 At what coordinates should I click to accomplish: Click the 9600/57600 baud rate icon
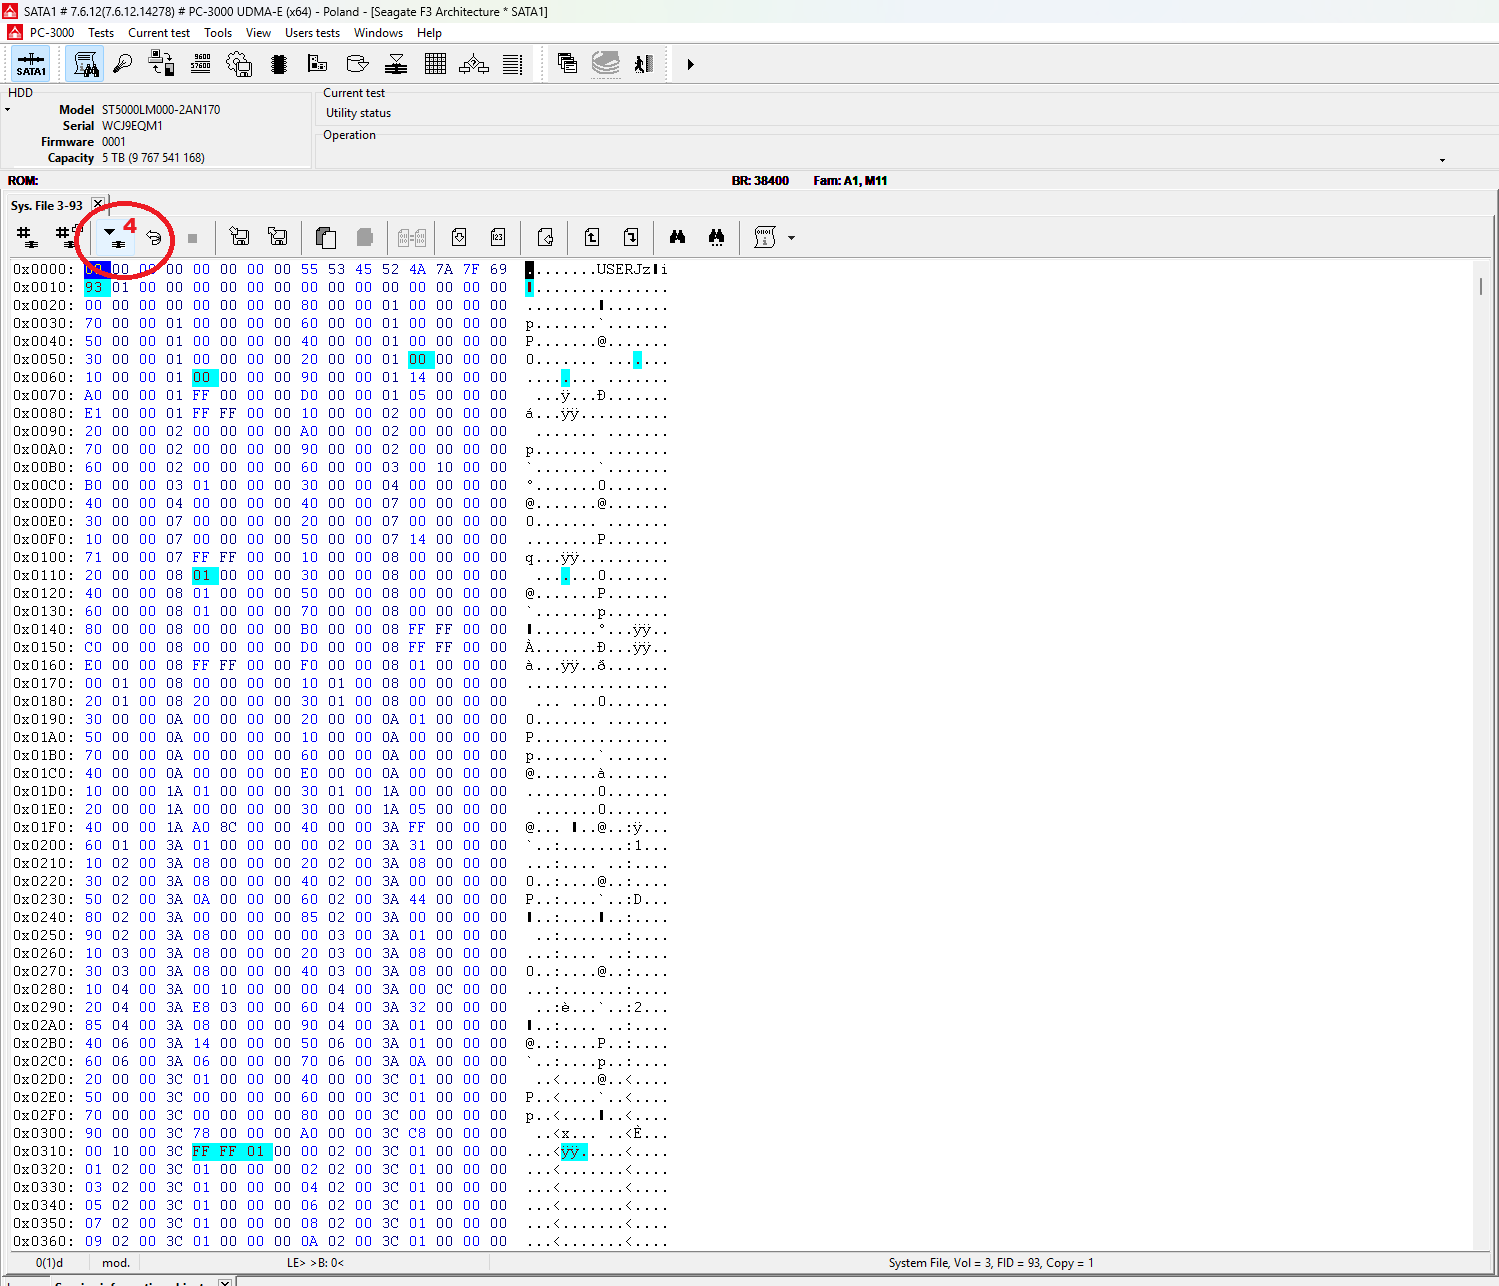201,65
